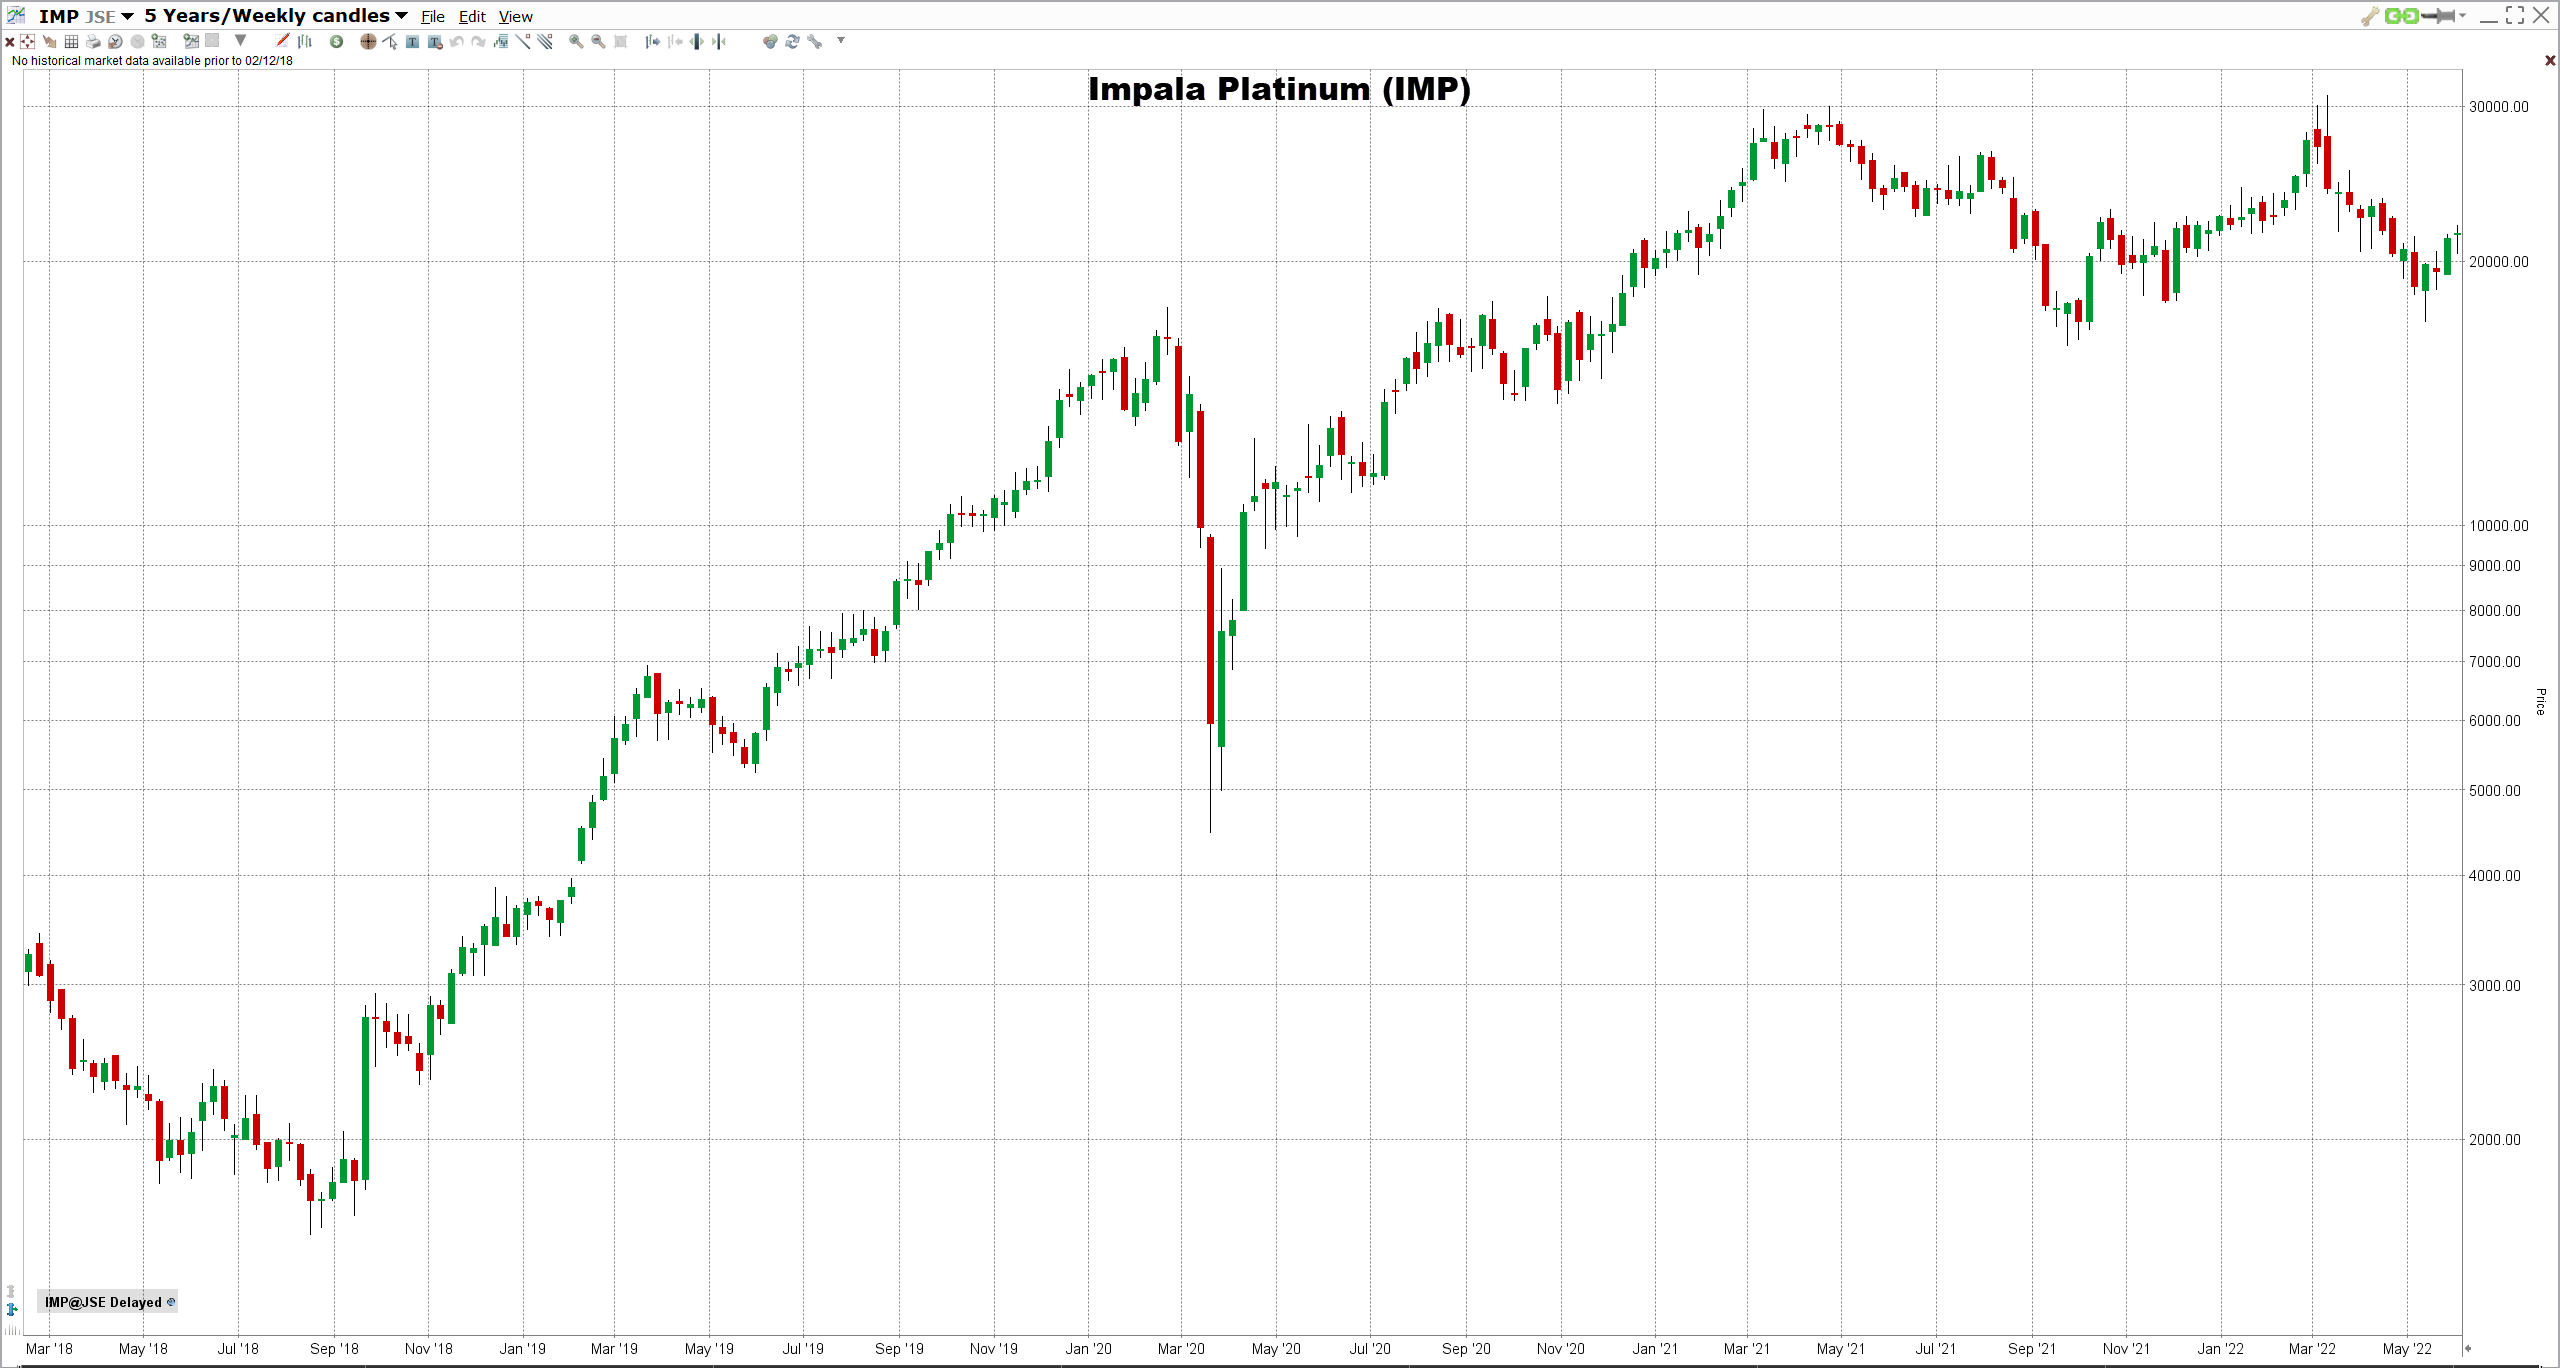Image resolution: width=2560 pixels, height=1368 pixels.
Task: Open the Edit menu
Action: [x=472, y=17]
